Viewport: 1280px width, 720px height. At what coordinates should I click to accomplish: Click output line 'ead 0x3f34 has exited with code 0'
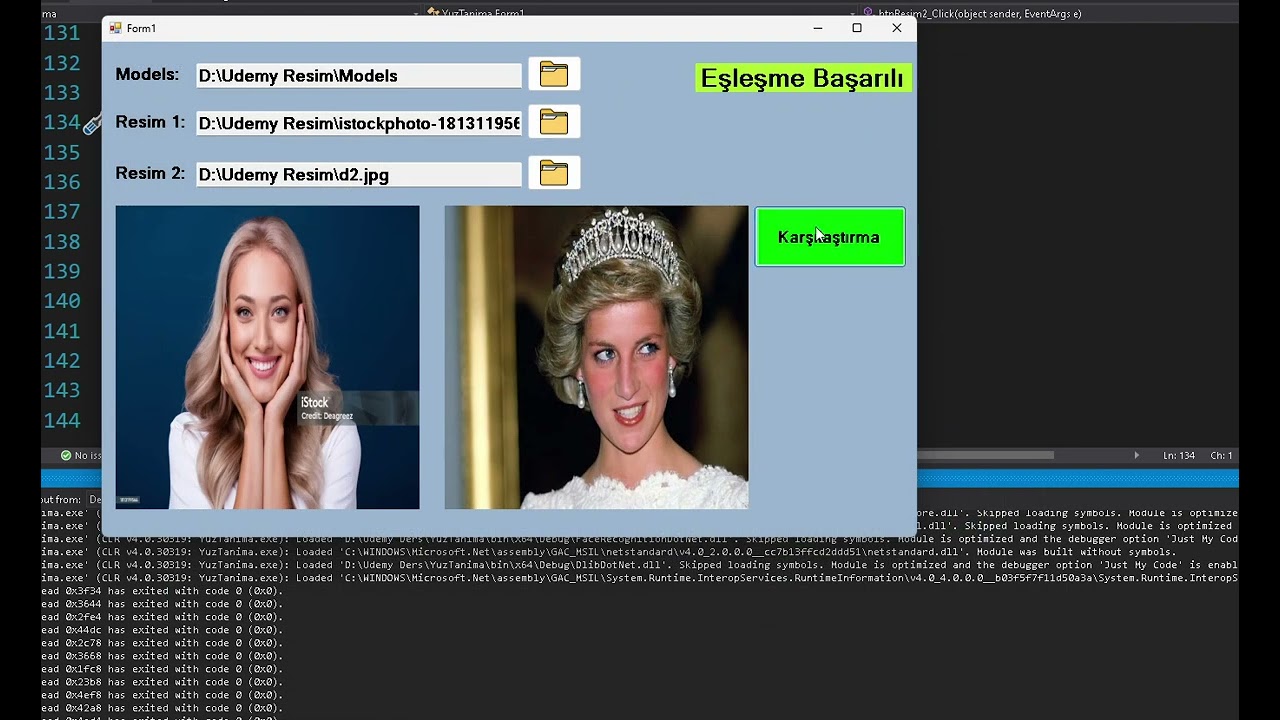162,591
